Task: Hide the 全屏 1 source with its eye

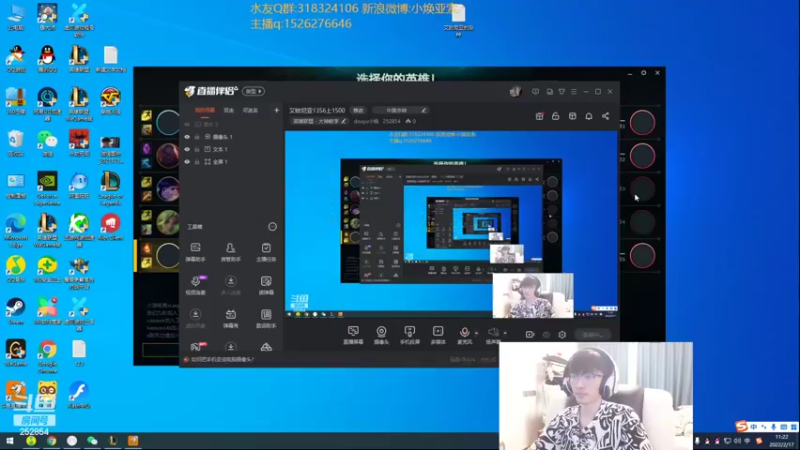Action: (187, 162)
